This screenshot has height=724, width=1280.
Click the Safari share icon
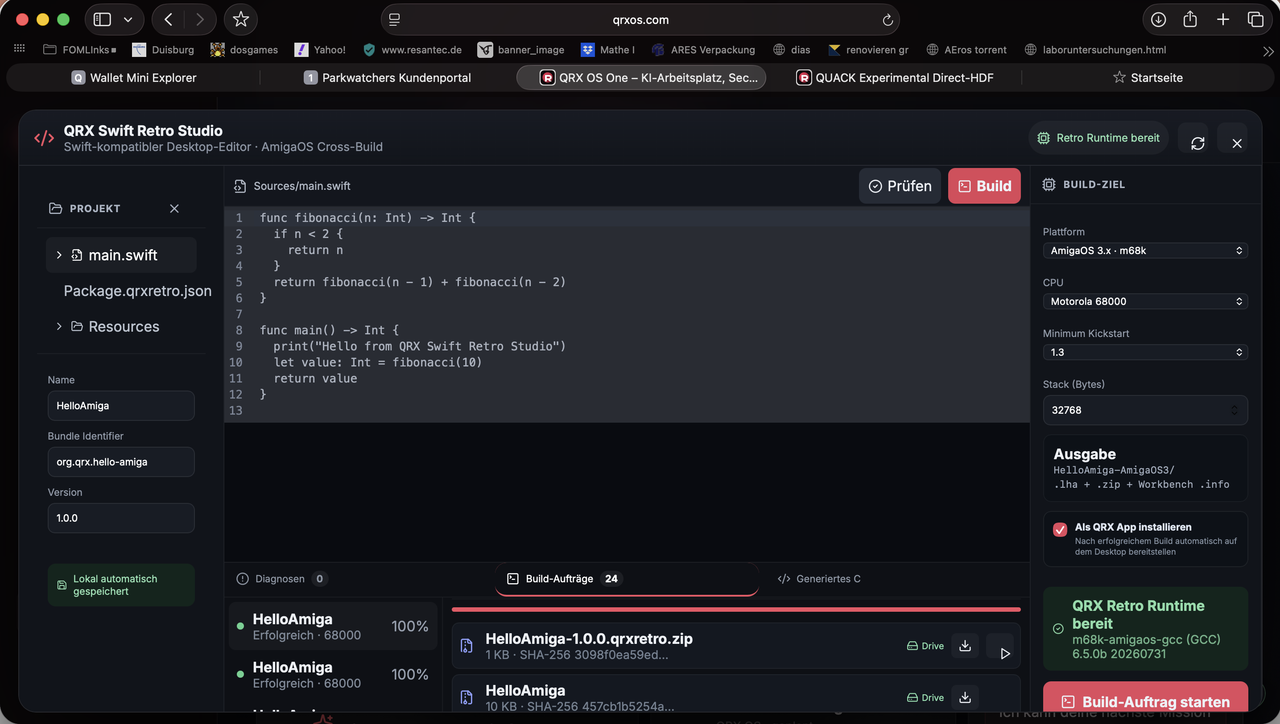[x=1190, y=19]
